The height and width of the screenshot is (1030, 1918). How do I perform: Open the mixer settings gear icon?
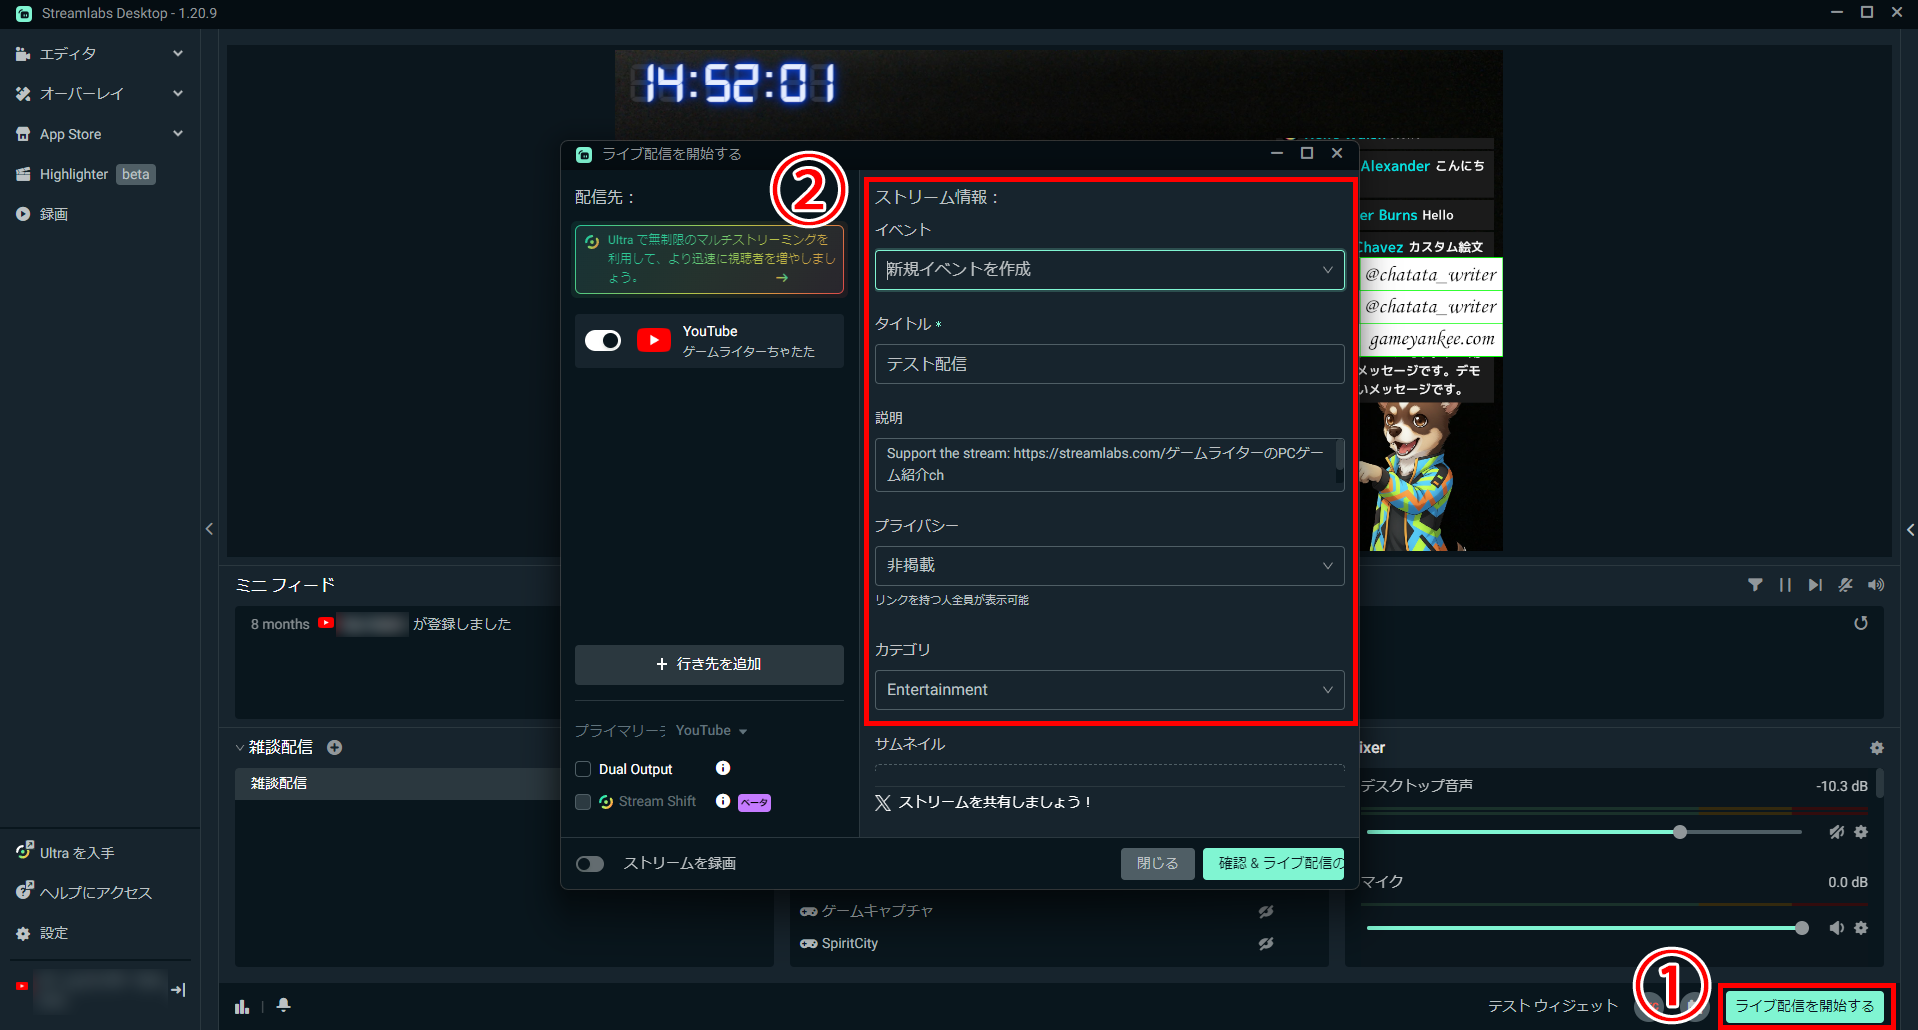(1877, 748)
